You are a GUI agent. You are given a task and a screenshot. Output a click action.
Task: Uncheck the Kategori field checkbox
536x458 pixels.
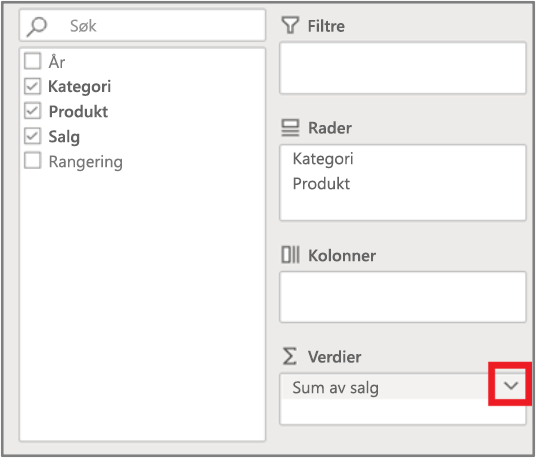(x=33, y=86)
